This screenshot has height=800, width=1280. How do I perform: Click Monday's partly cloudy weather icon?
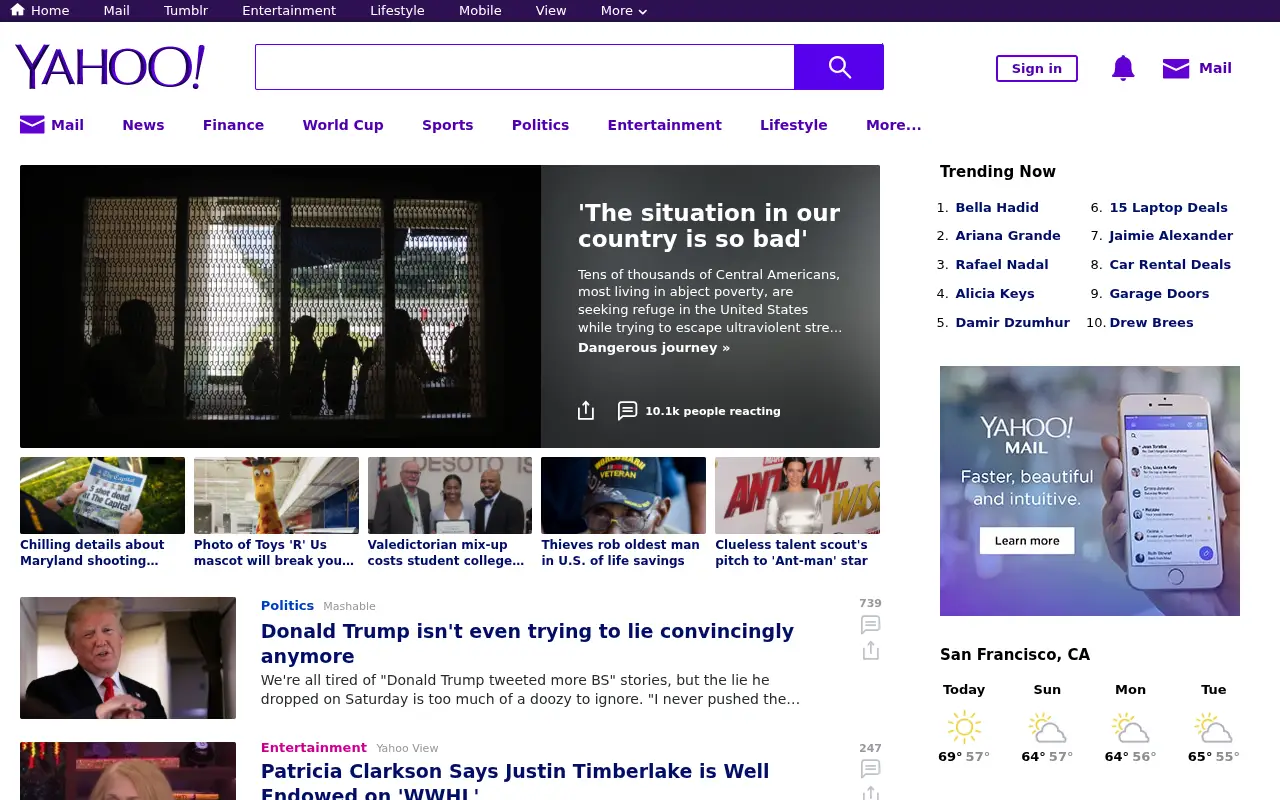pos(1130,727)
